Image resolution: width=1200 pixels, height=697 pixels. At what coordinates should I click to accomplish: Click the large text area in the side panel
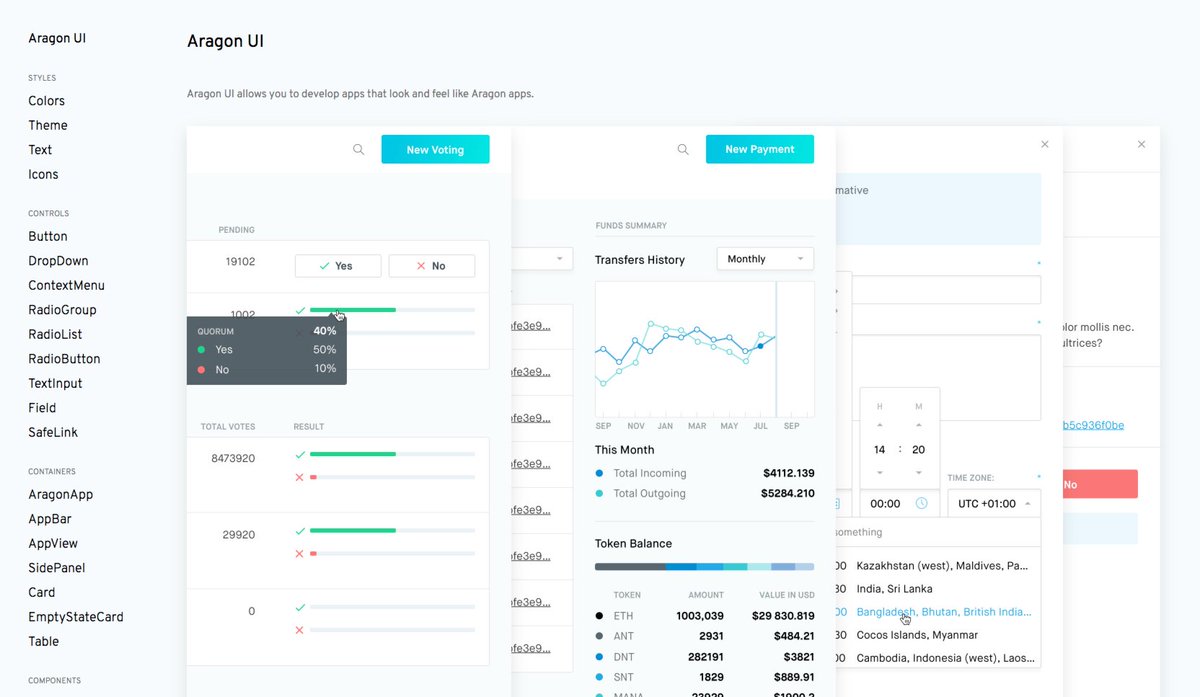click(x=945, y=378)
